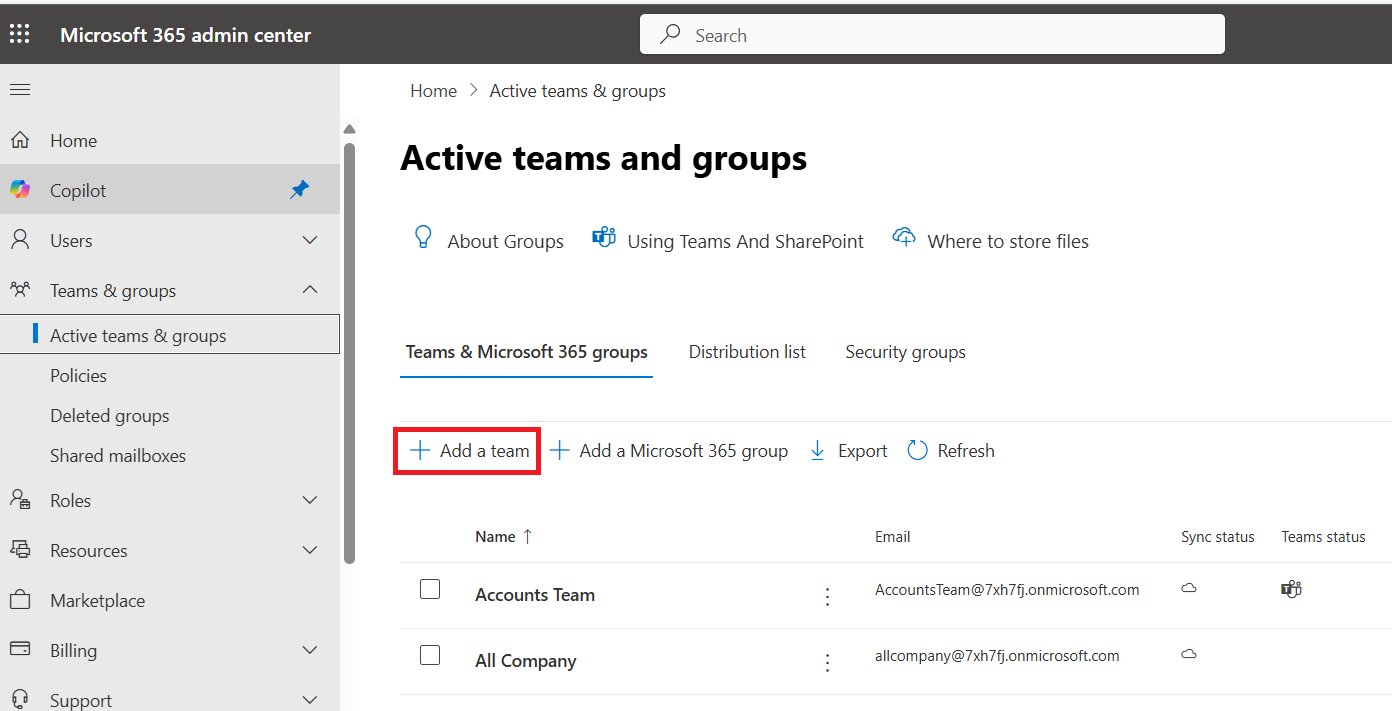Collapse the Teams & groups section
This screenshot has width=1392, height=711.
pos(310,290)
